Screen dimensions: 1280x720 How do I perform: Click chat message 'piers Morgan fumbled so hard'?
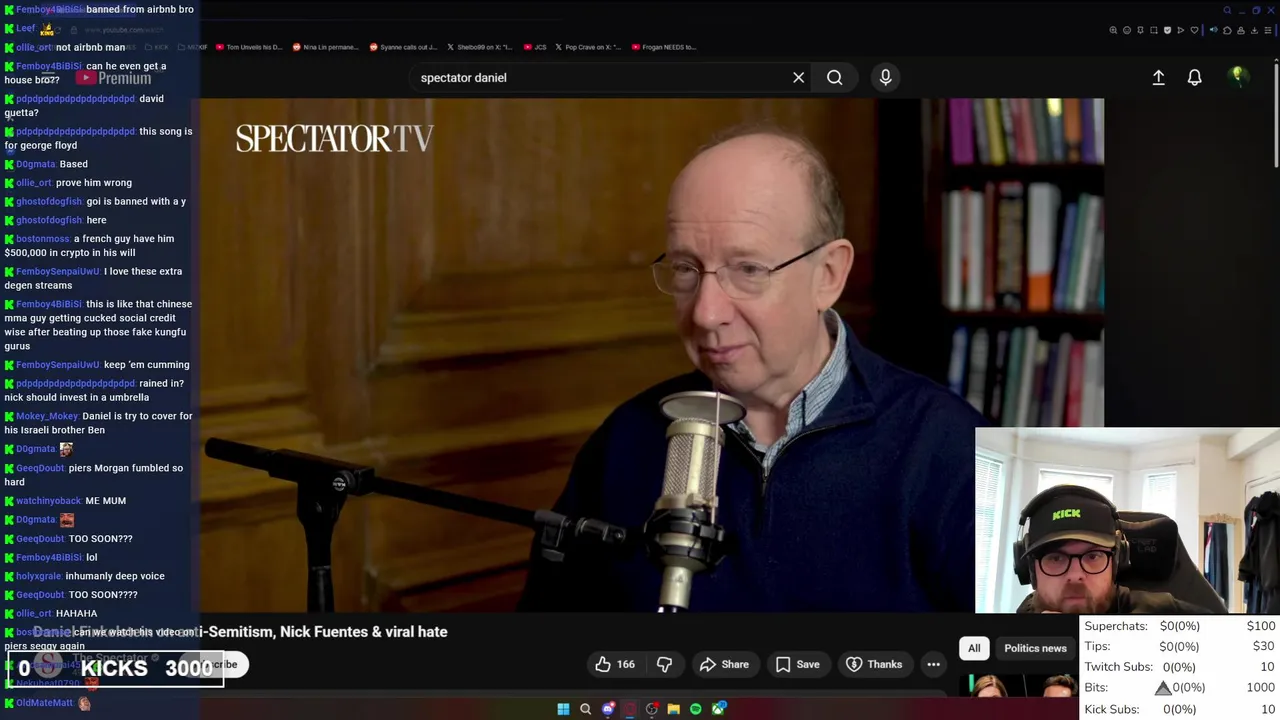point(93,475)
